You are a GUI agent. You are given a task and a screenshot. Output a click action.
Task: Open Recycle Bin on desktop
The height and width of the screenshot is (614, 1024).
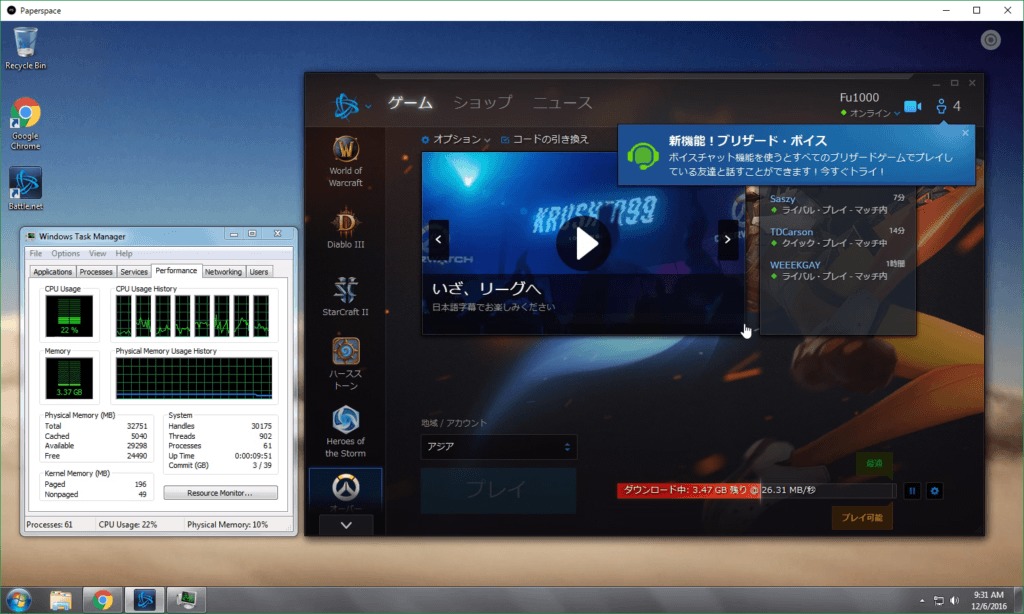pyautogui.click(x=25, y=48)
